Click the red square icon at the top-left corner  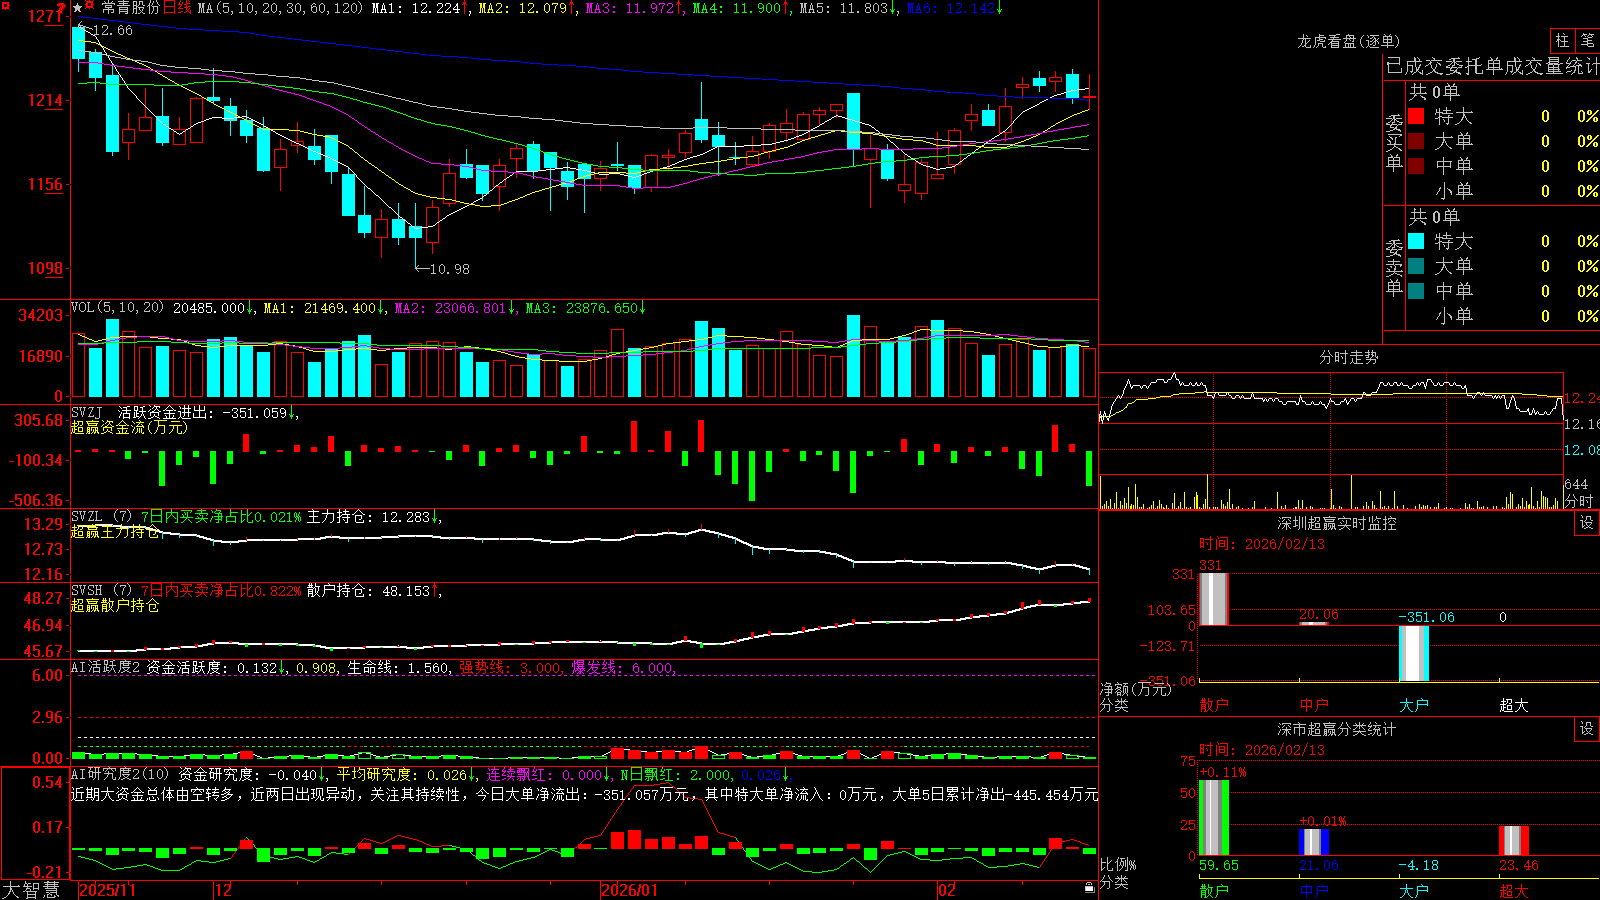click(5, 6)
